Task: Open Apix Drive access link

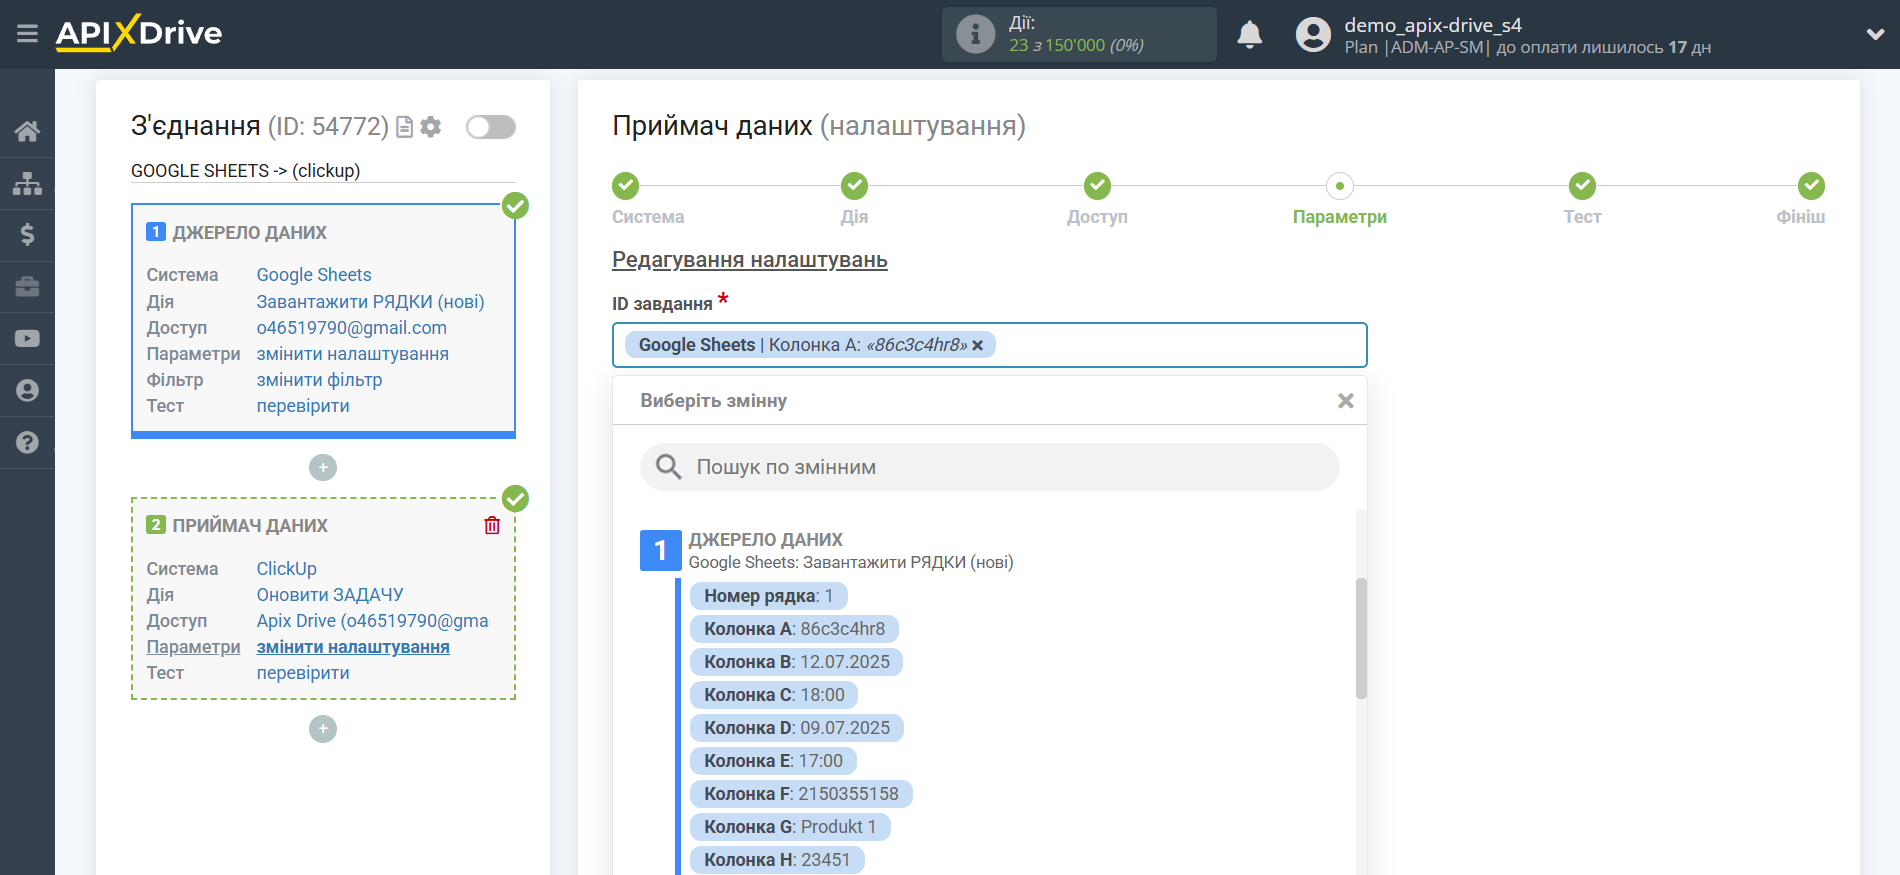Action: (x=373, y=621)
